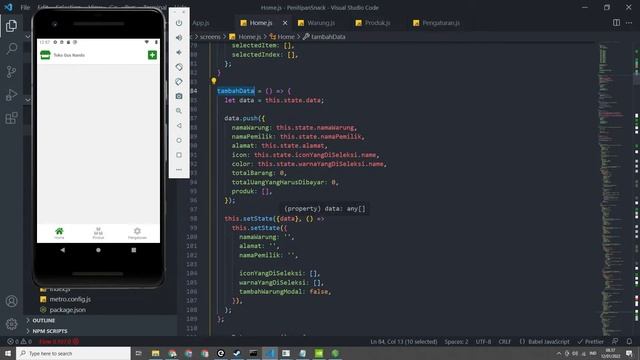This screenshot has height=360, width=640.
Task: Click the emulator volume up button
Action: (x=179, y=38)
